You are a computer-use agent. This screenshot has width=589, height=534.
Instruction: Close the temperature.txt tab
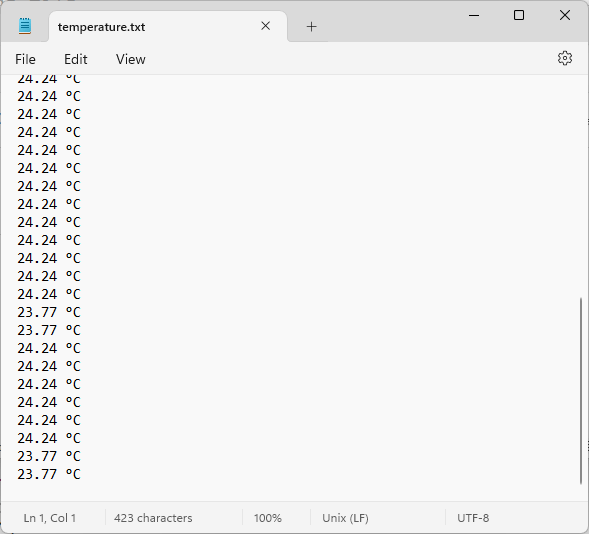pos(266,26)
